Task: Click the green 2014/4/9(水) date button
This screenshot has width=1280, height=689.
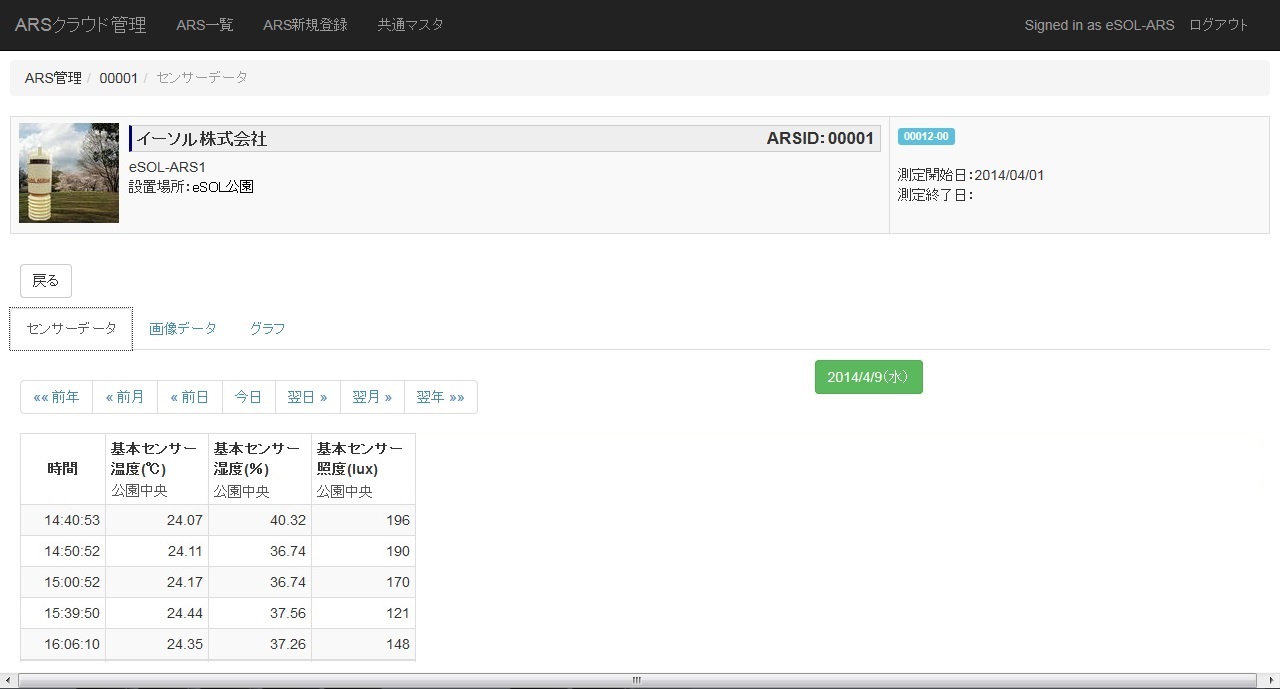Action: (868, 377)
